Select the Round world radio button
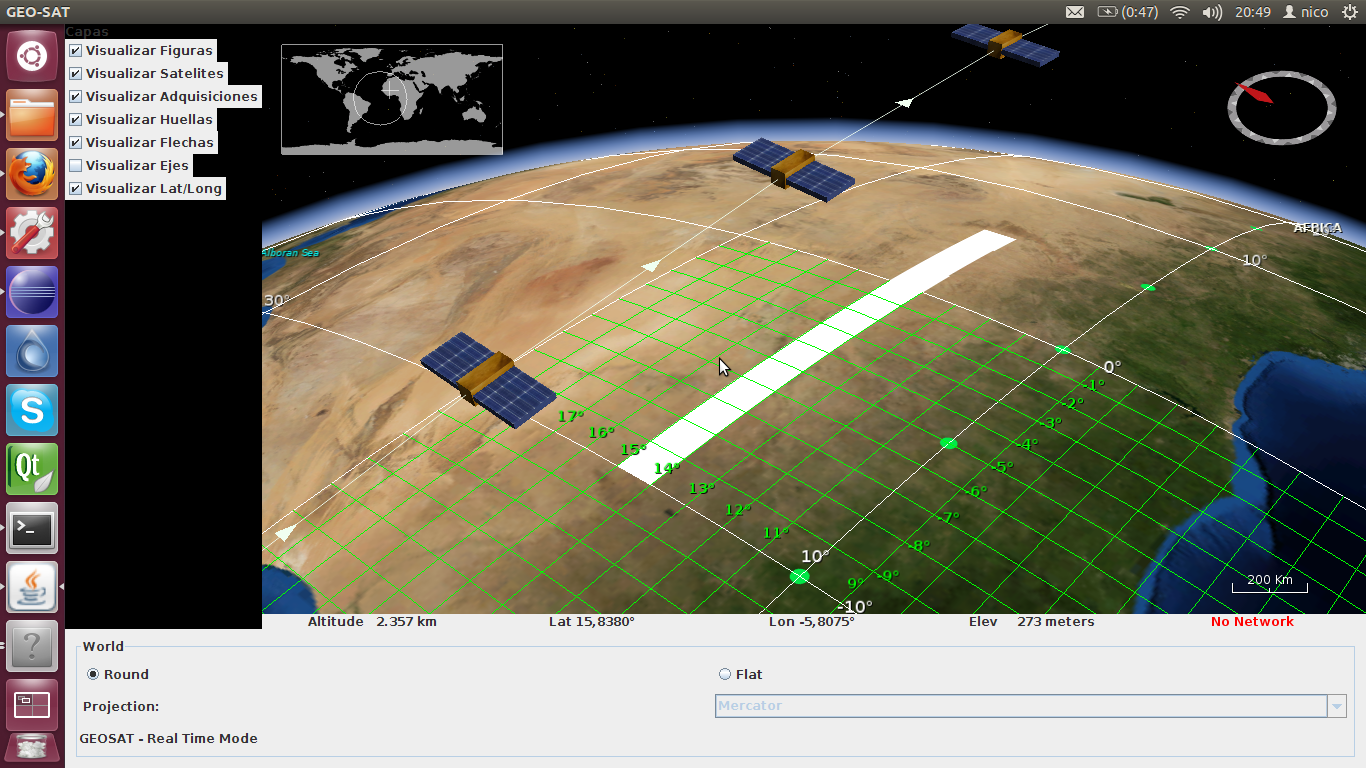The width and height of the screenshot is (1366, 768). [93, 675]
